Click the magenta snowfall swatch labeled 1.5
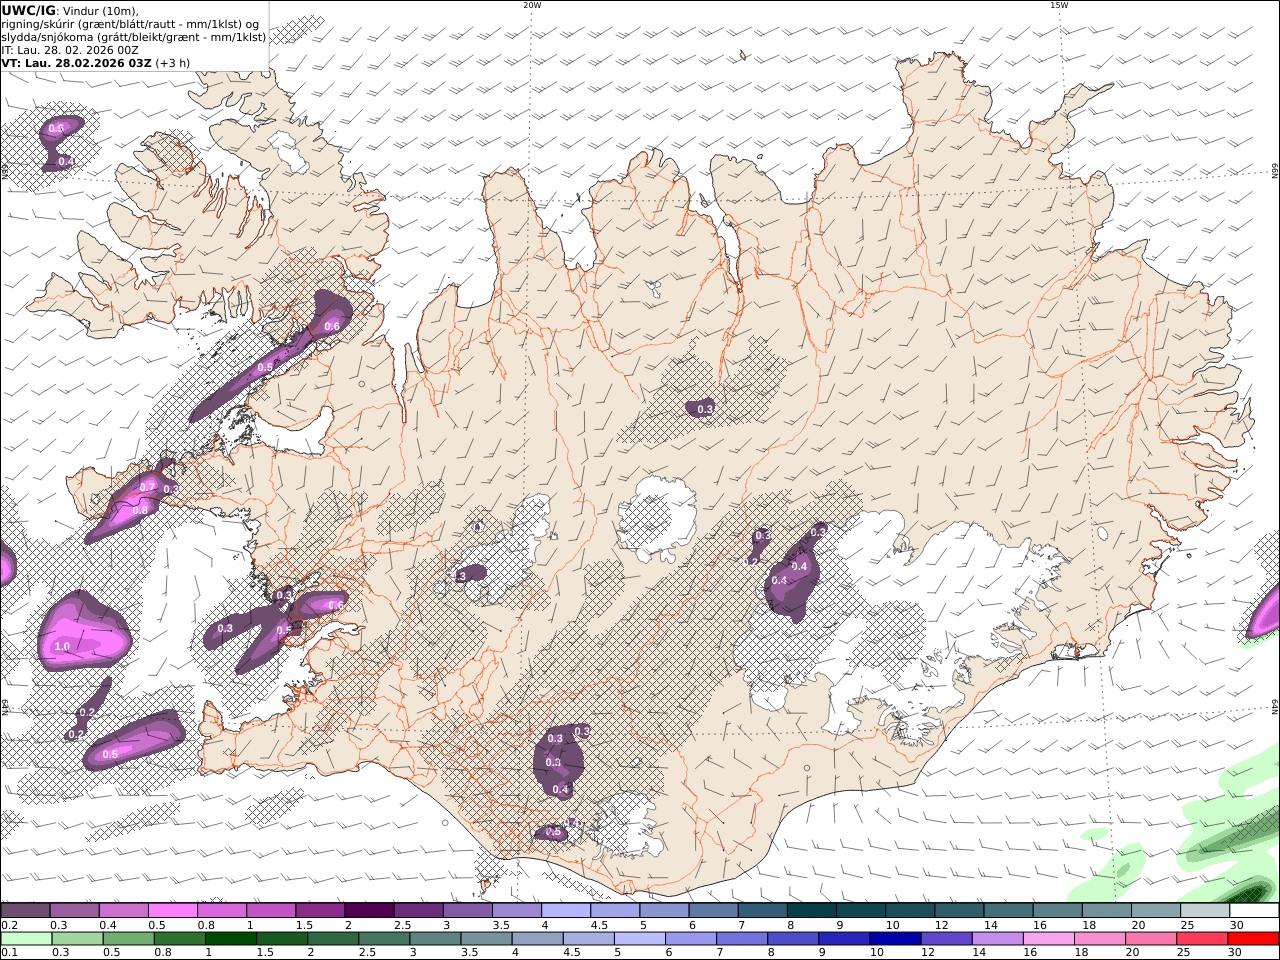This screenshot has height=960, width=1280. pyautogui.click(x=319, y=910)
